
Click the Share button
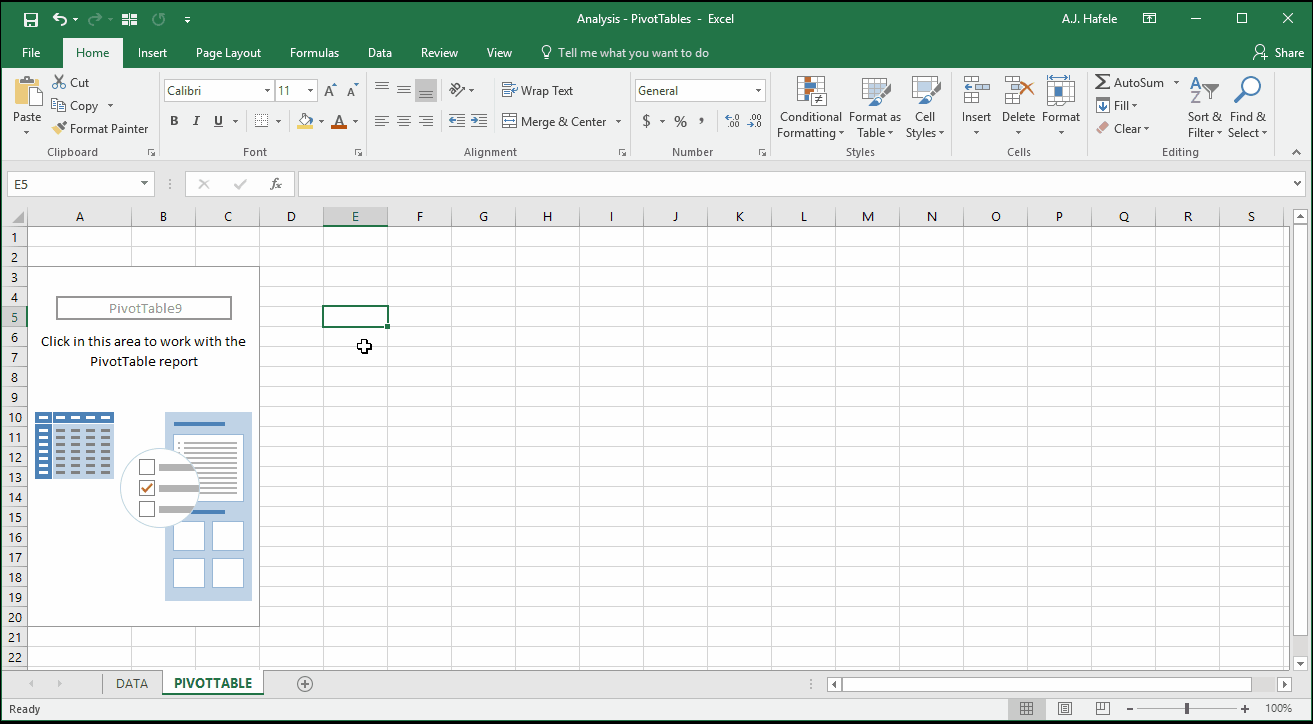[1279, 53]
